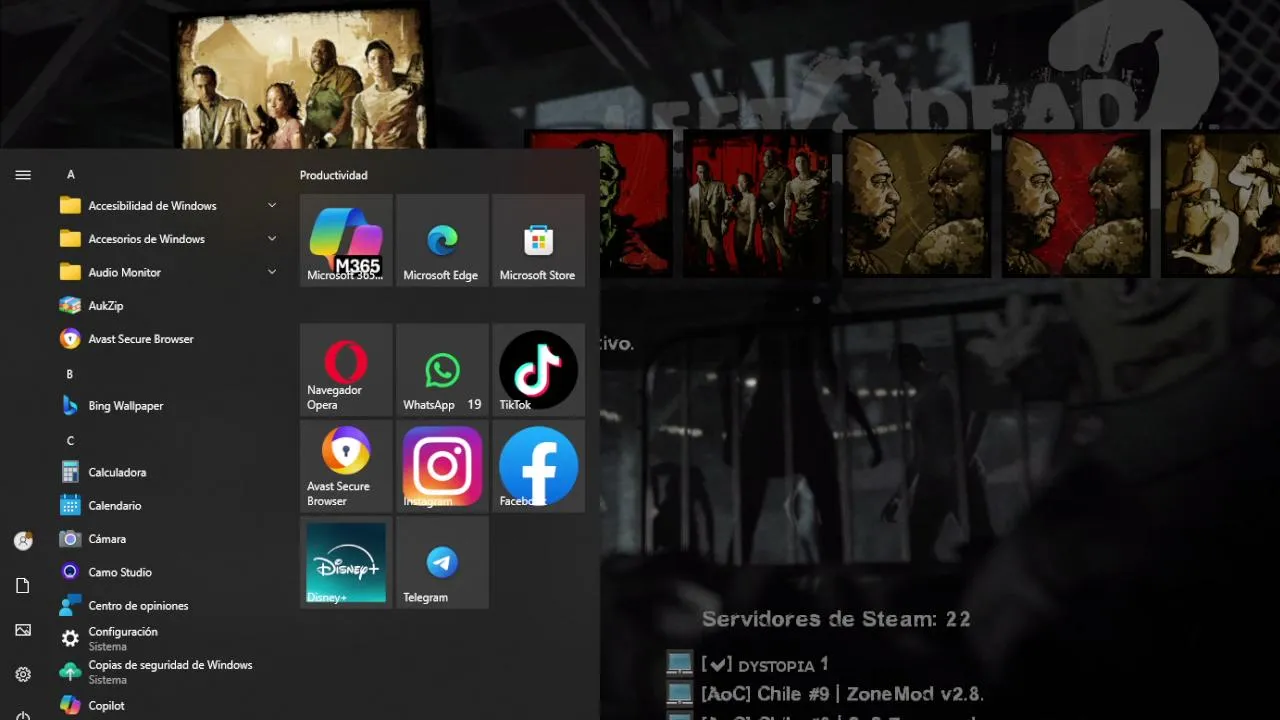
Task: Launch the Disney+ tile
Action: tap(345, 562)
